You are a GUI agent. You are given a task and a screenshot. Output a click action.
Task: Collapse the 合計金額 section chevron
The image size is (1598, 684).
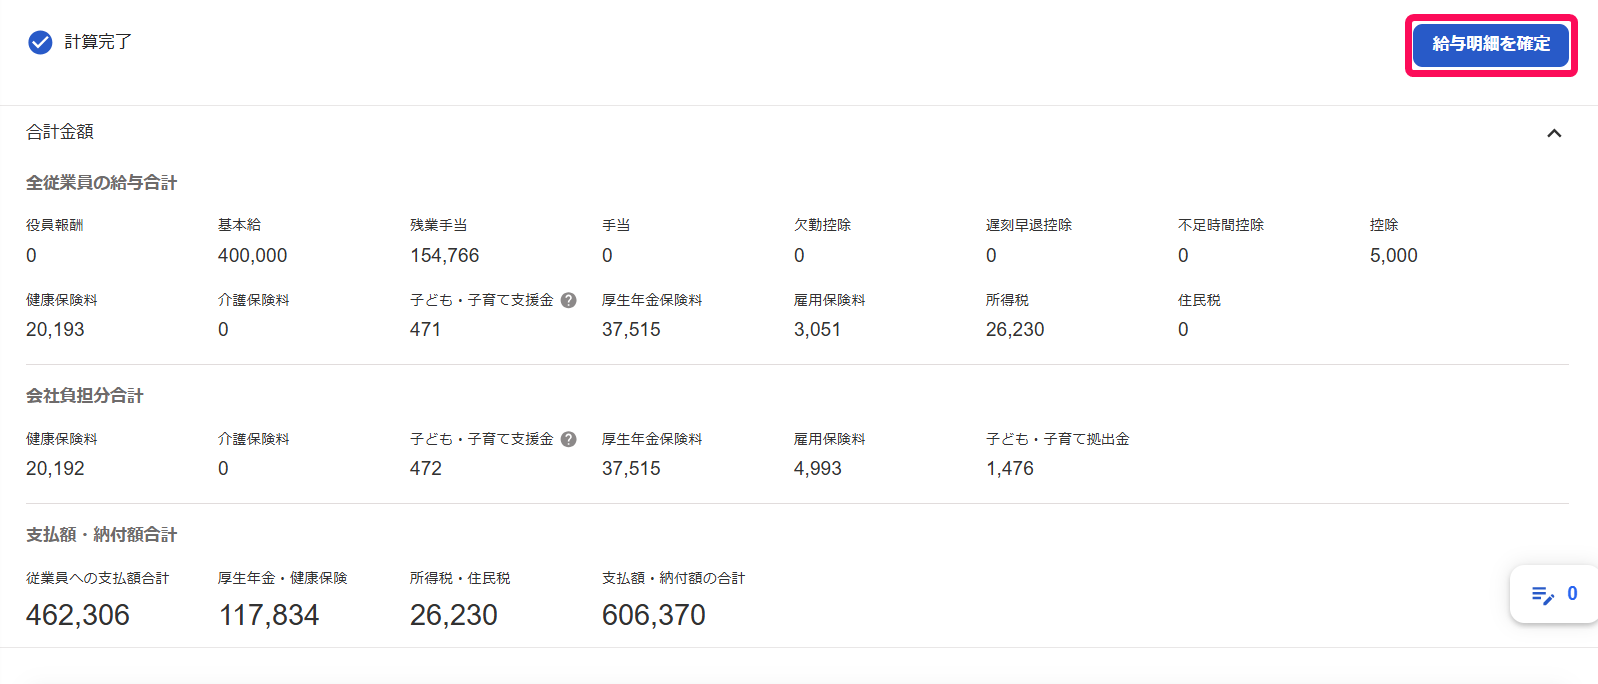(x=1554, y=133)
